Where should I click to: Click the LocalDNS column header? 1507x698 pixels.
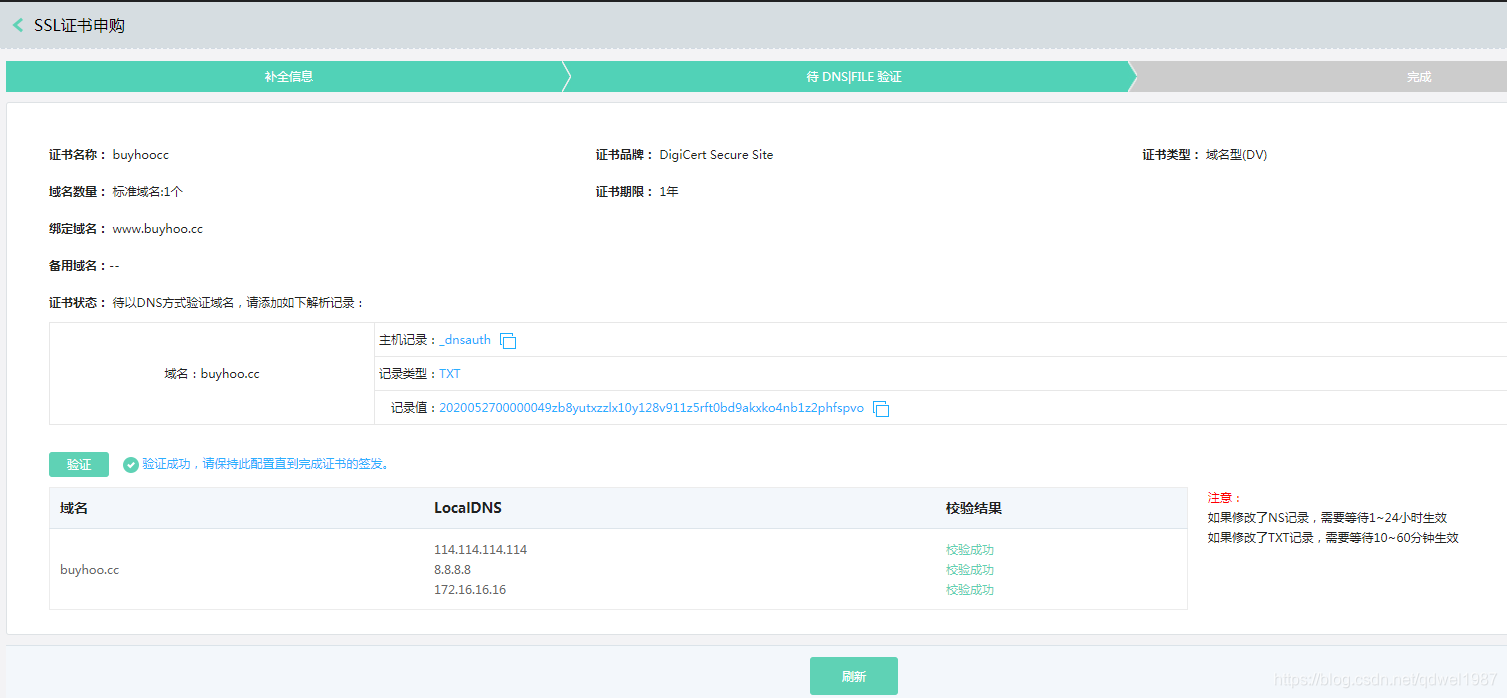pos(468,508)
